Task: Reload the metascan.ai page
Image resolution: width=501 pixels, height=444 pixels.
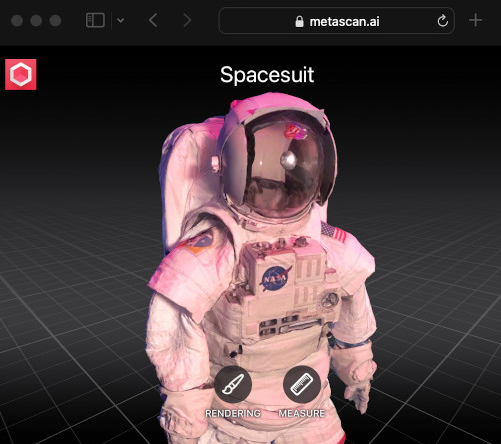Action: (442, 21)
